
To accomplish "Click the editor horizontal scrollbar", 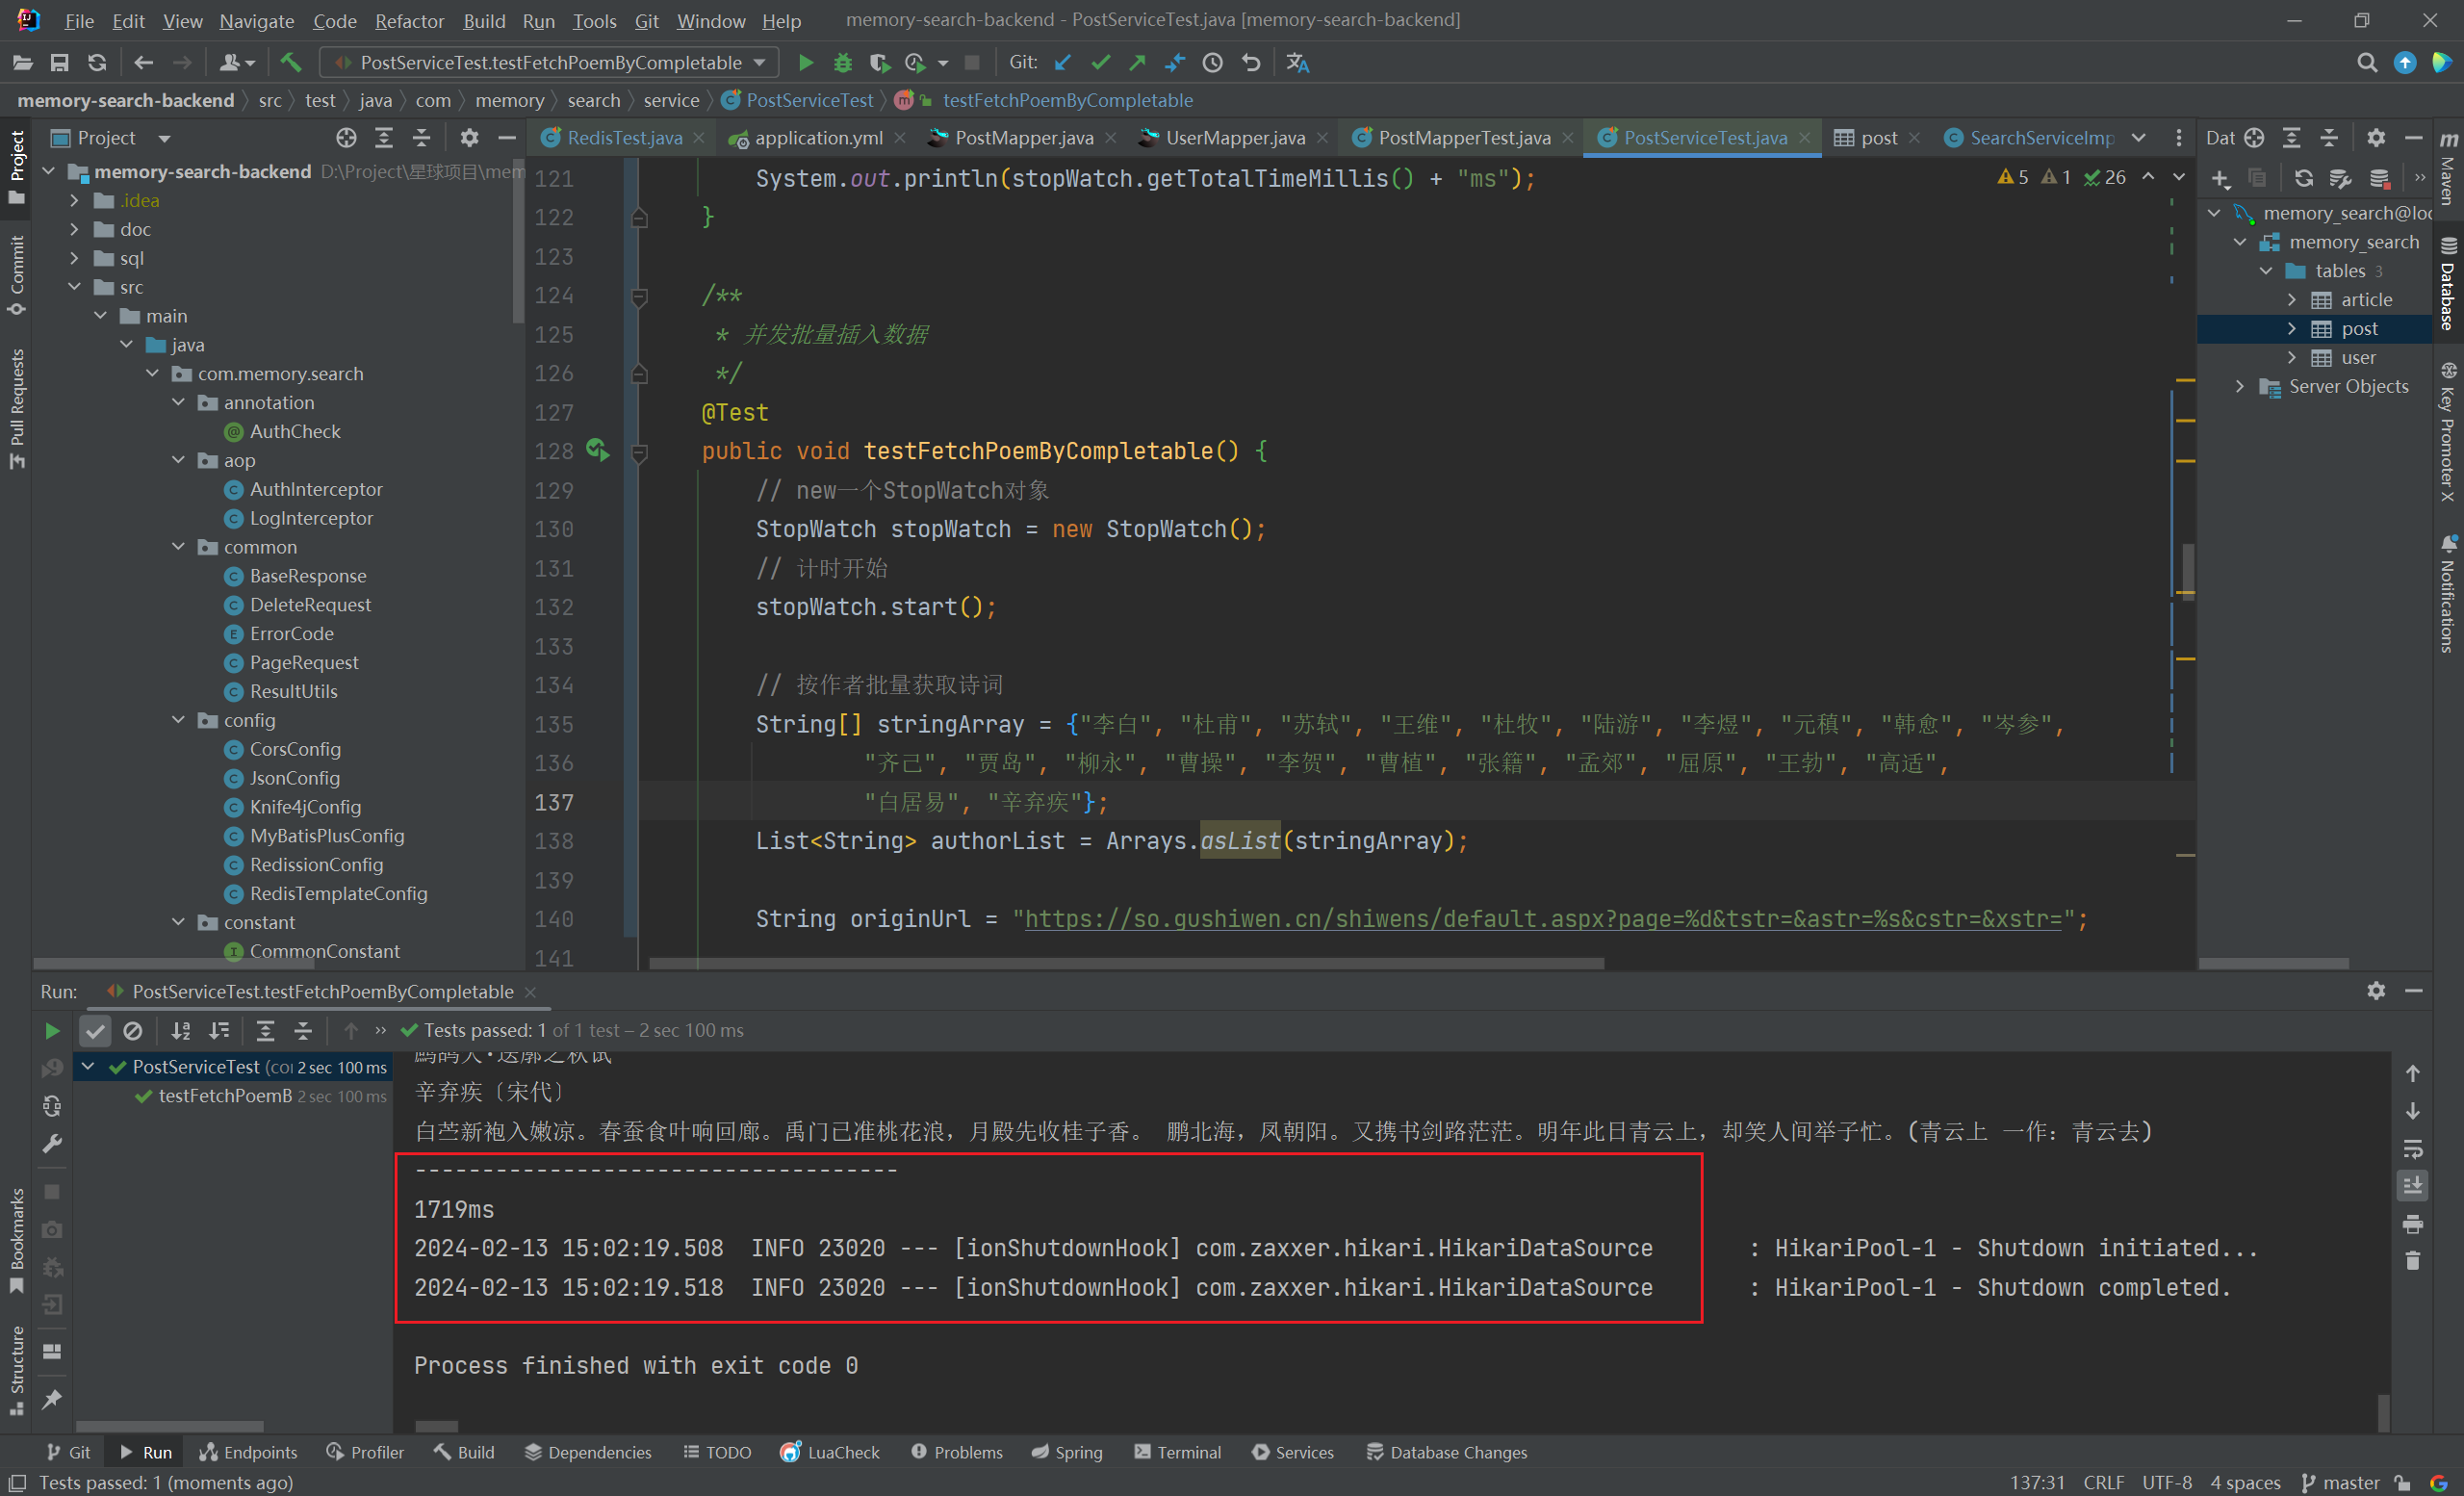I will (x=1126, y=964).
